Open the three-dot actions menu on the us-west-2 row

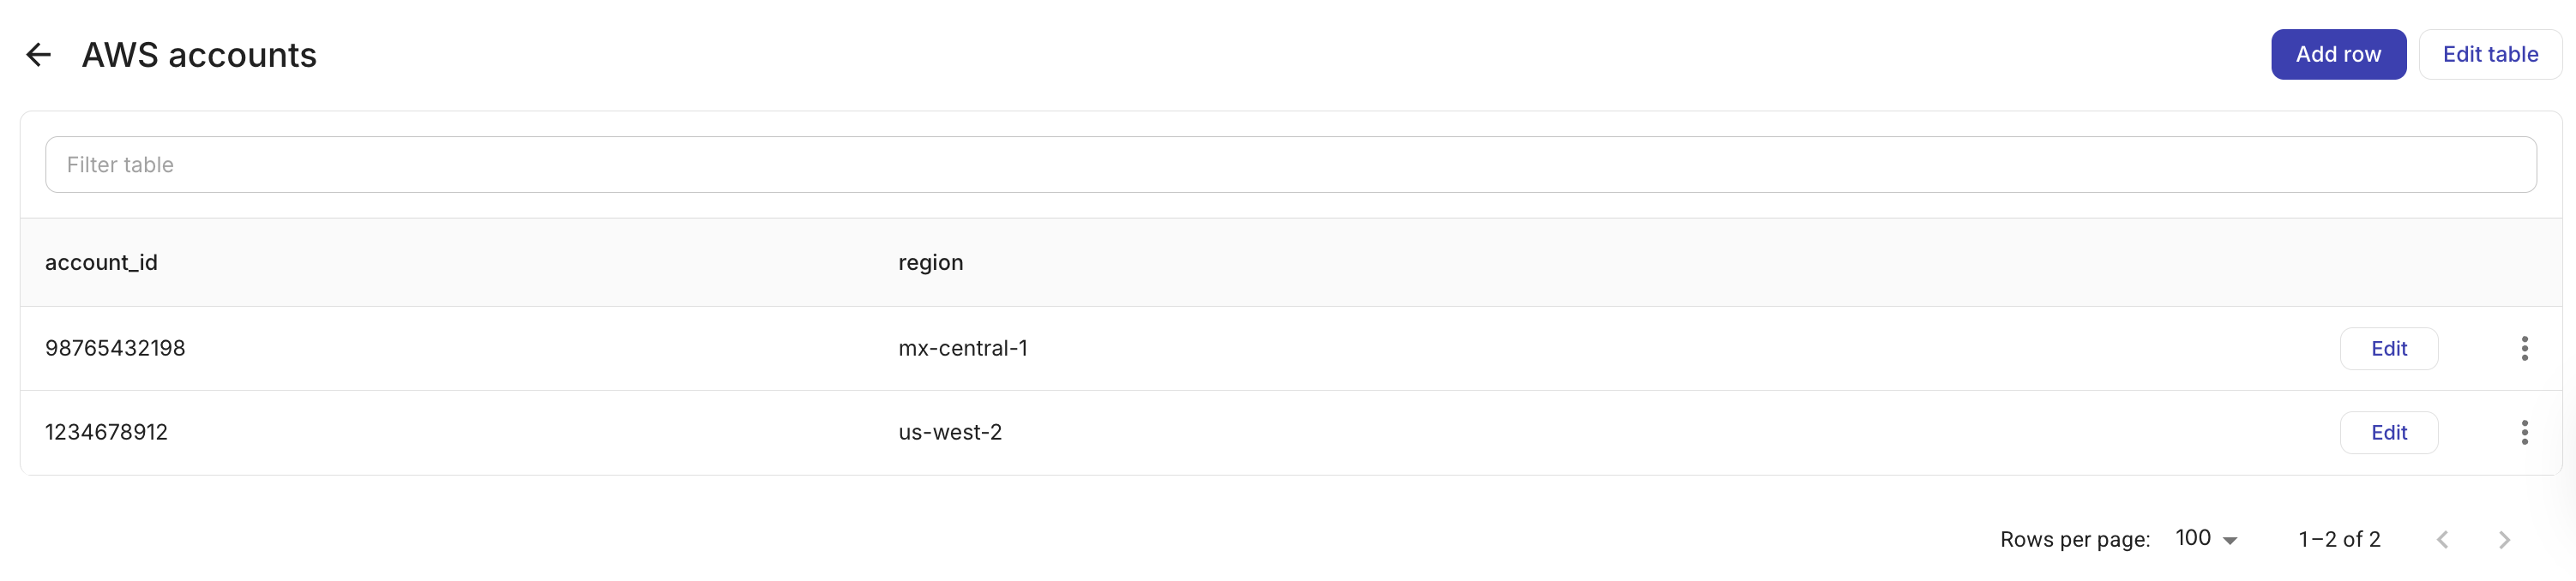pyautogui.click(x=2525, y=431)
